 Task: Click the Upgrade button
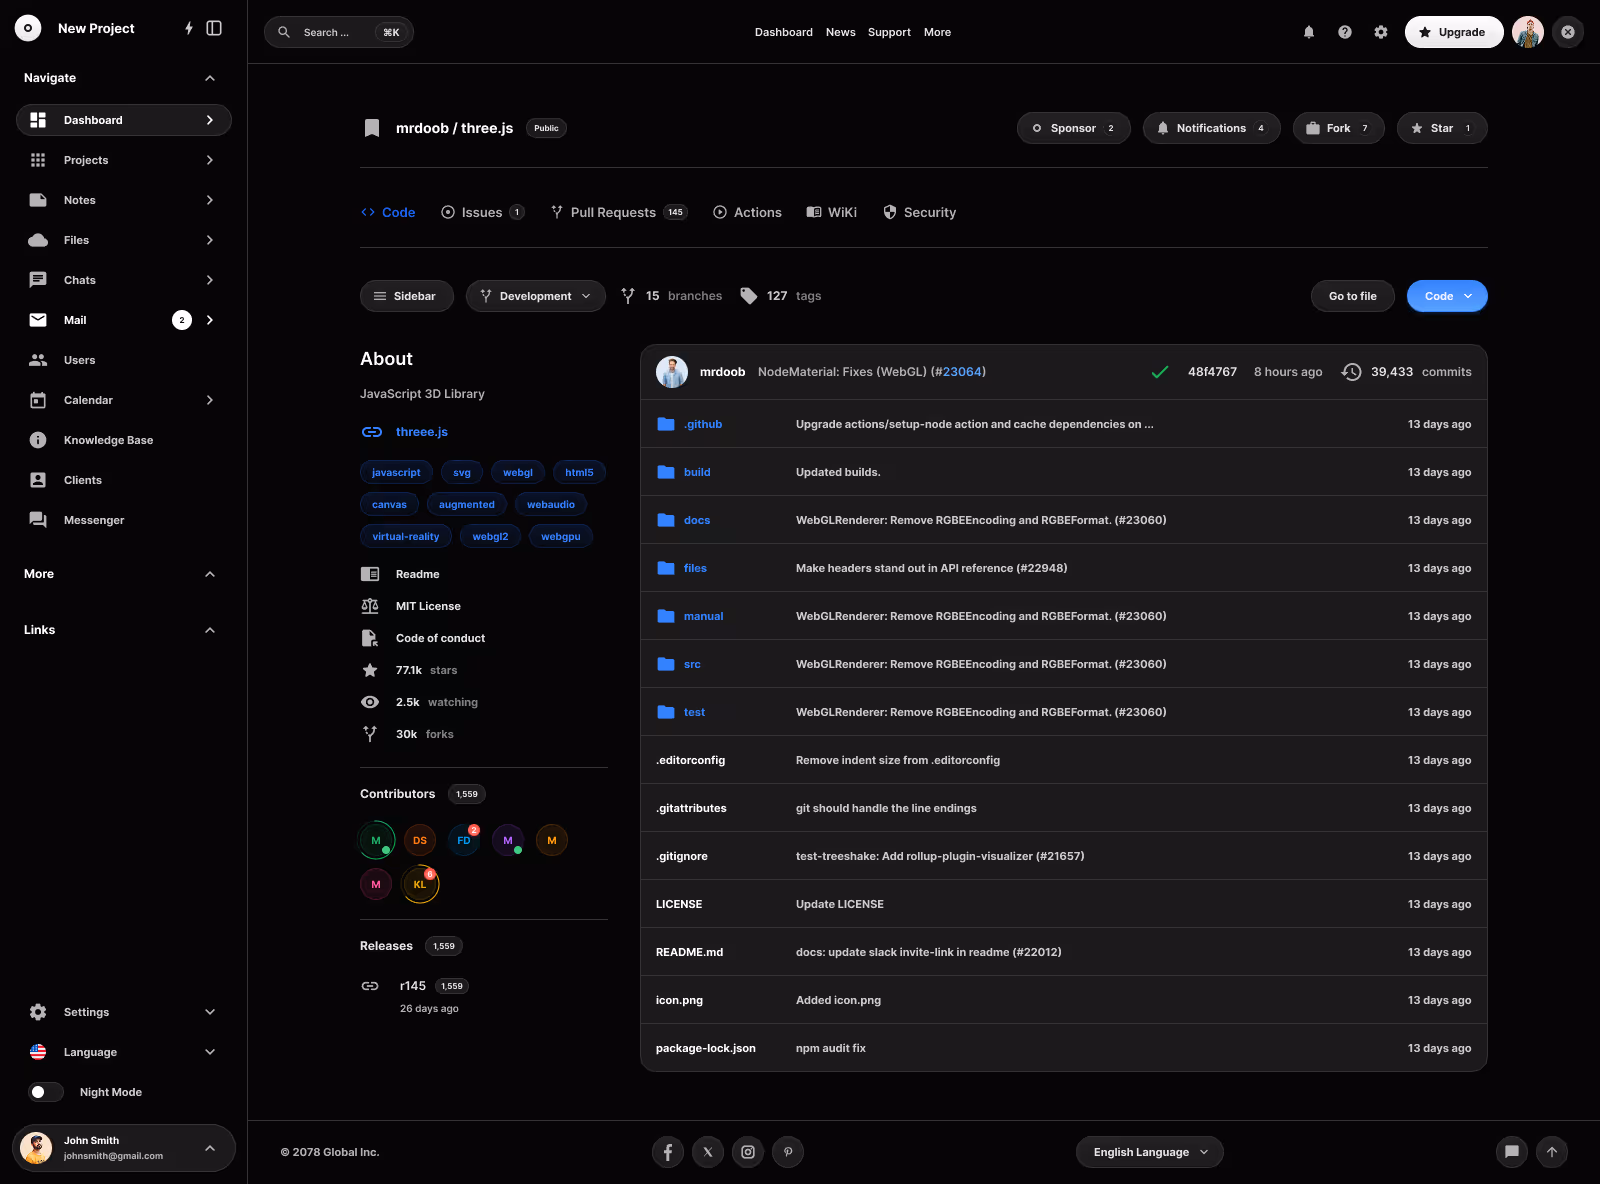[x=1454, y=32]
